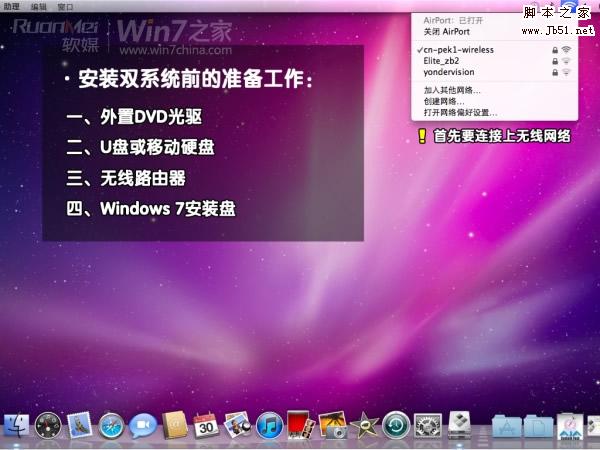Image resolution: width=600 pixels, height=450 pixels.
Task: Select the cn-pek1-wireless network
Action: click(494, 50)
